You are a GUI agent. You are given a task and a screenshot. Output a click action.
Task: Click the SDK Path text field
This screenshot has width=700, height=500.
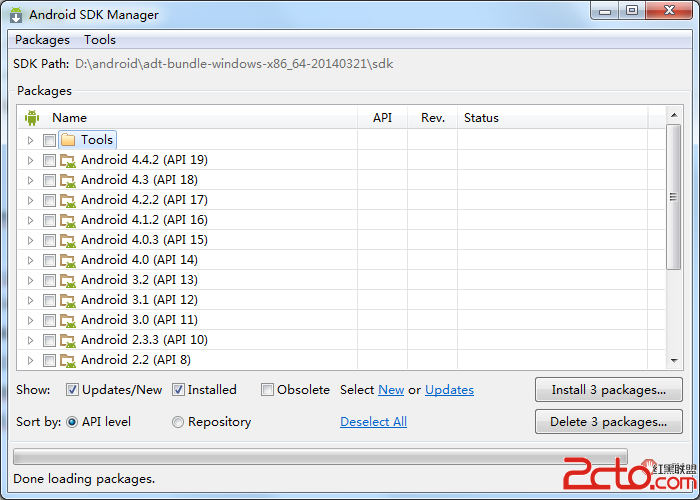click(234, 64)
